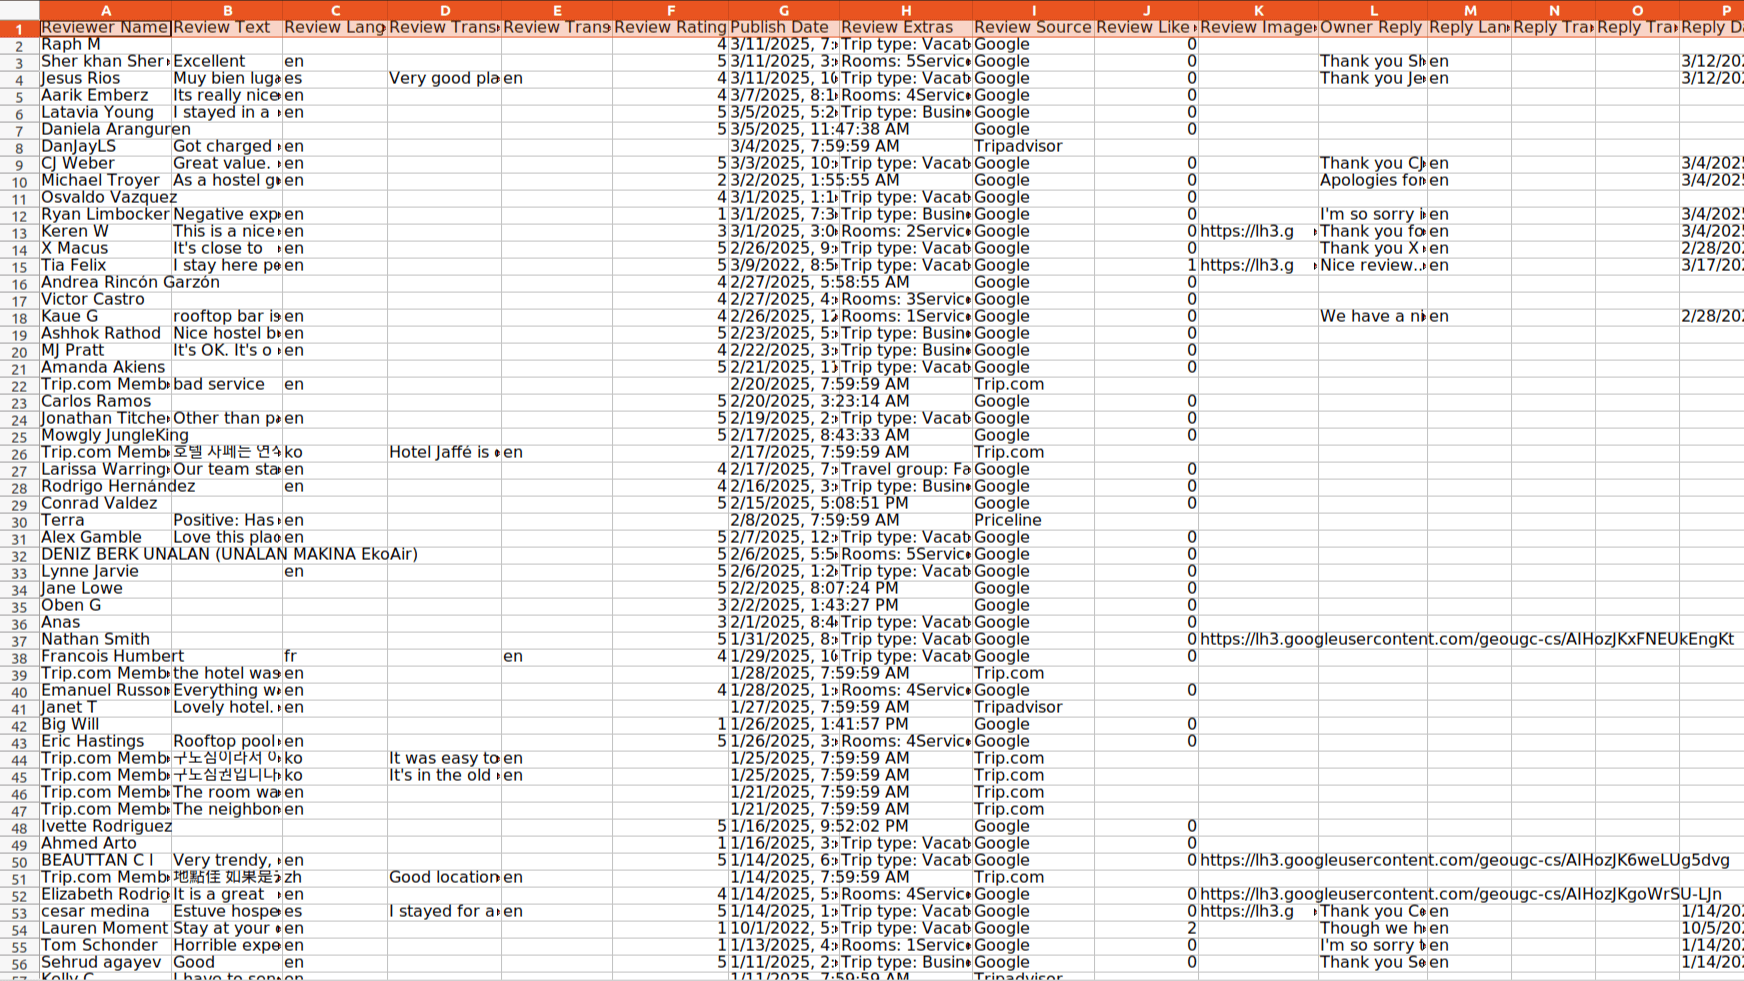Select row 30 header number
The image size is (1744, 981).
click(19, 521)
